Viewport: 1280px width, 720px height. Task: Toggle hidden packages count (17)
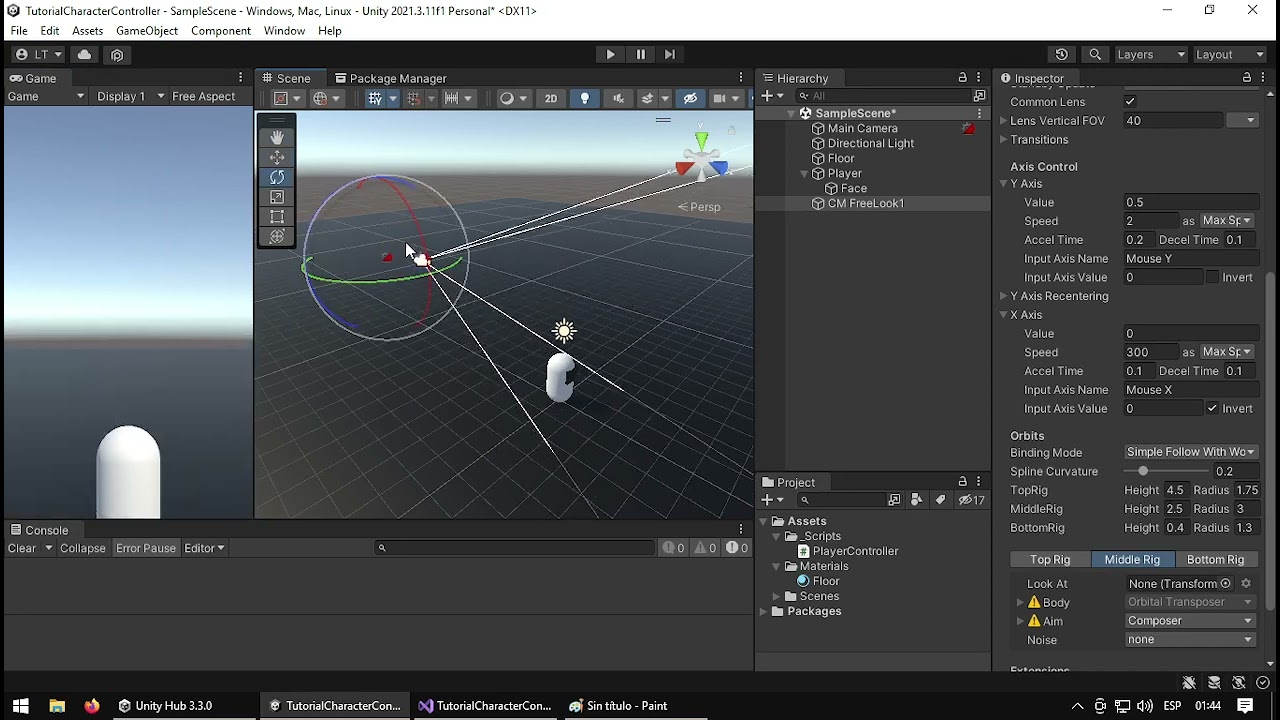(x=972, y=500)
